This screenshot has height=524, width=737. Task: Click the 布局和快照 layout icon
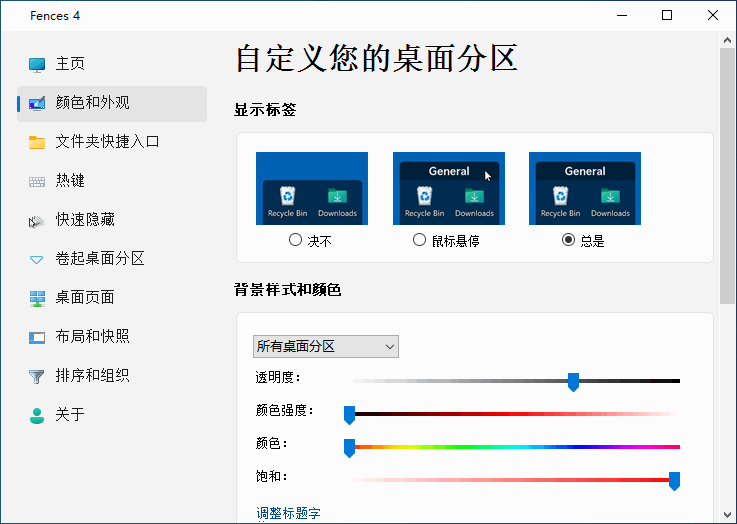tap(37, 337)
